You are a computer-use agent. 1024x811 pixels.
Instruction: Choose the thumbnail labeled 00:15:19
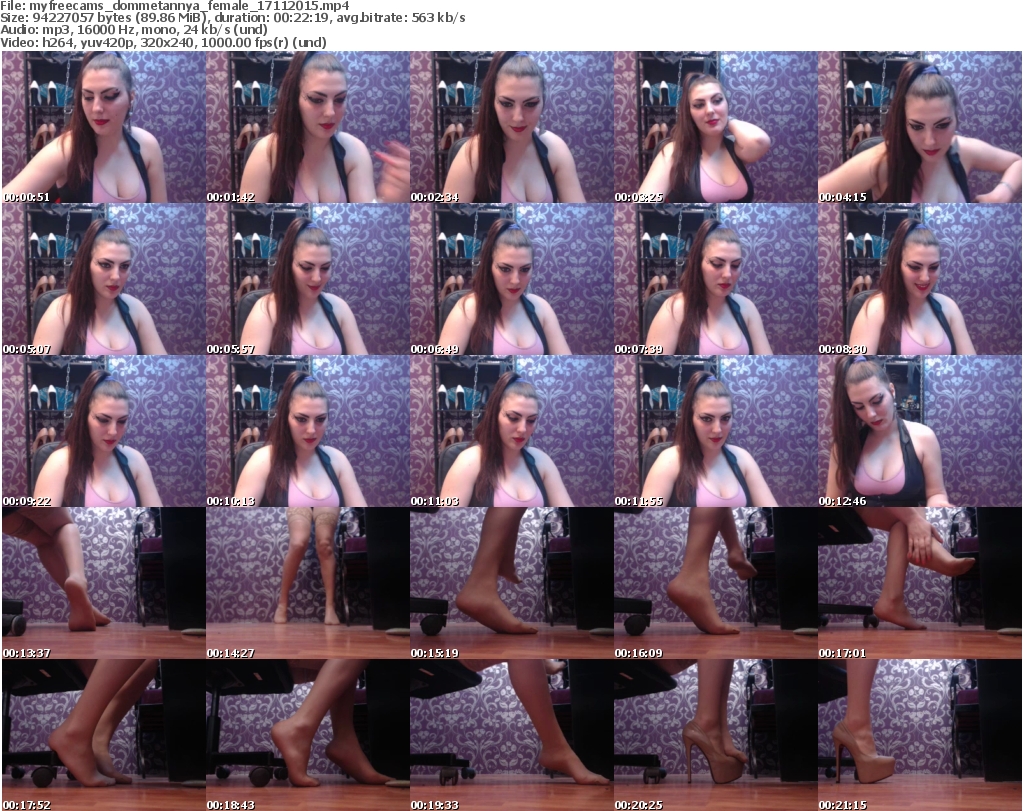point(511,583)
